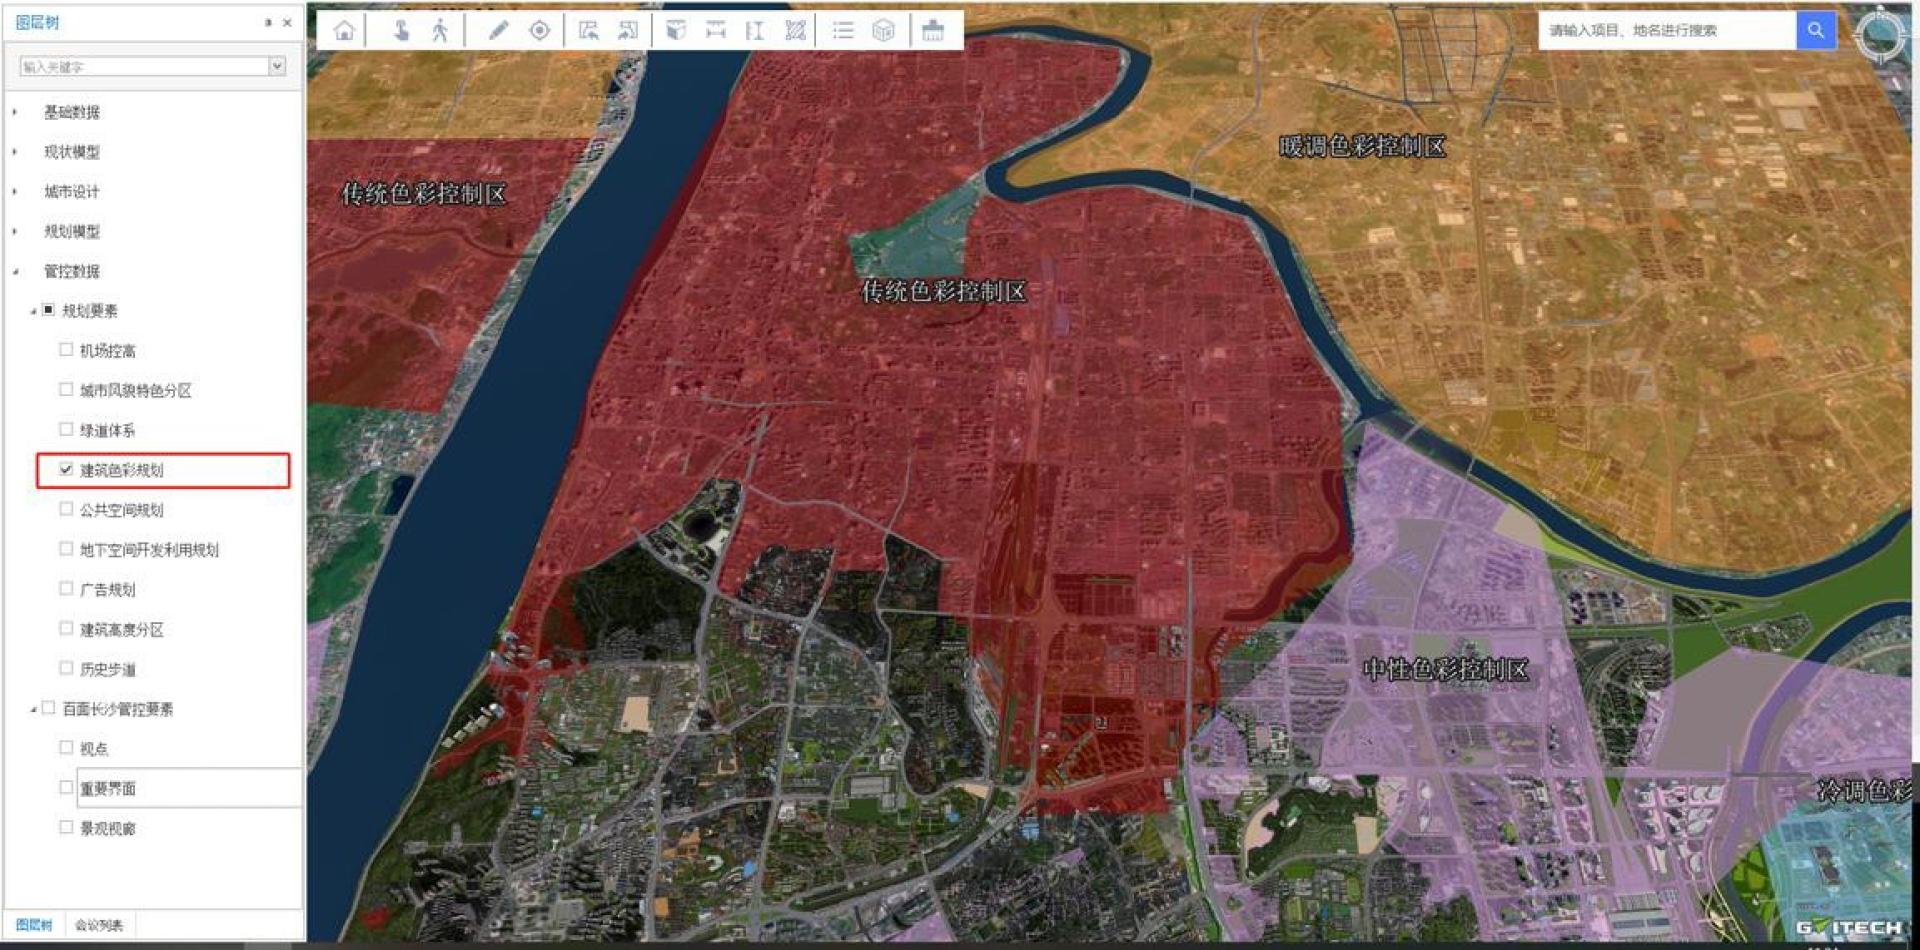1920x950 pixels.
Task: Click the 3D cube model icon
Action: point(883,30)
